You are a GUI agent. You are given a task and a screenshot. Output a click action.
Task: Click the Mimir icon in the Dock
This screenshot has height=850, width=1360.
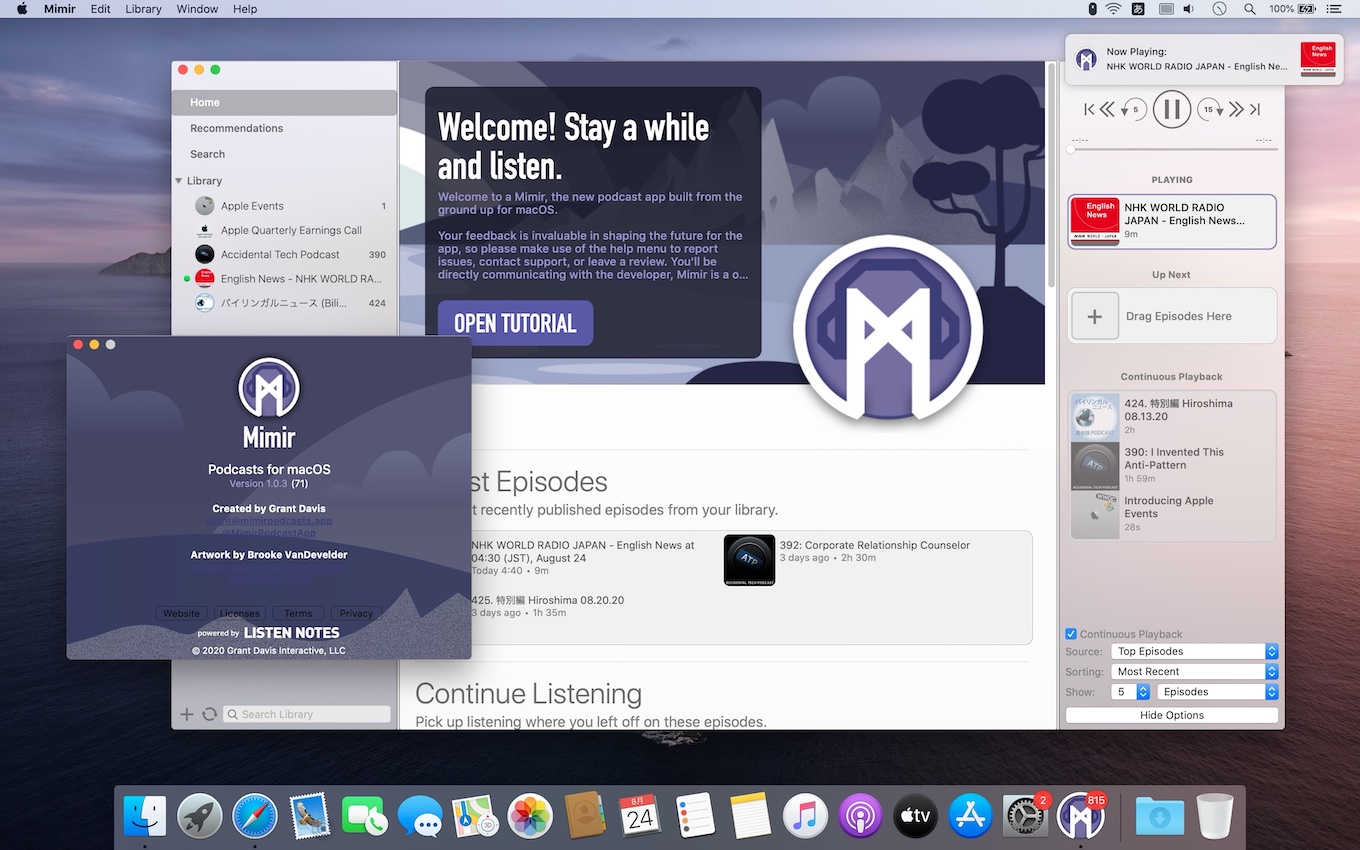click(1081, 816)
